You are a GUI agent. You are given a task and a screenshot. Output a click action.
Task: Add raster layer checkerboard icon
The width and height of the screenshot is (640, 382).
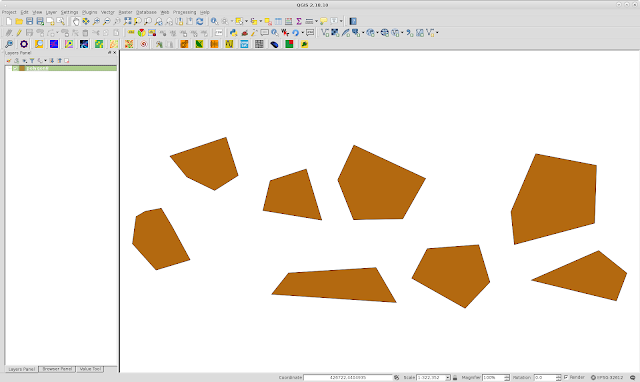click(335, 33)
